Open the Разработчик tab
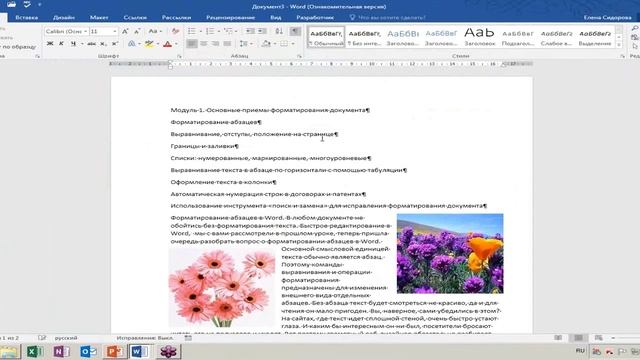Image resolution: width=640 pixels, height=360 pixels. click(315, 18)
